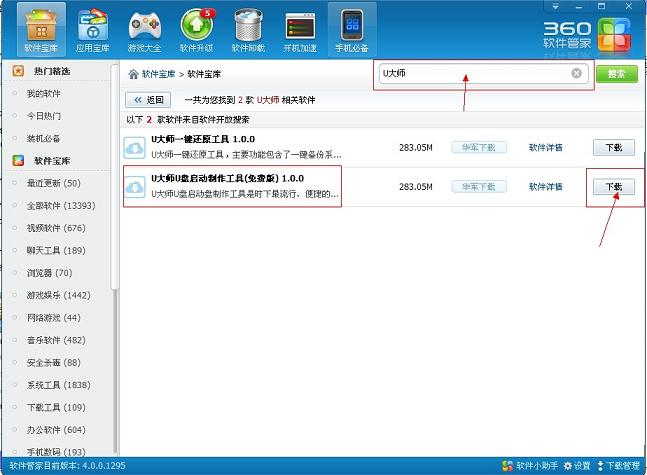Download U大师一键还原工具 with 下载 button
The image size is (647, 475).
point(614,147)
